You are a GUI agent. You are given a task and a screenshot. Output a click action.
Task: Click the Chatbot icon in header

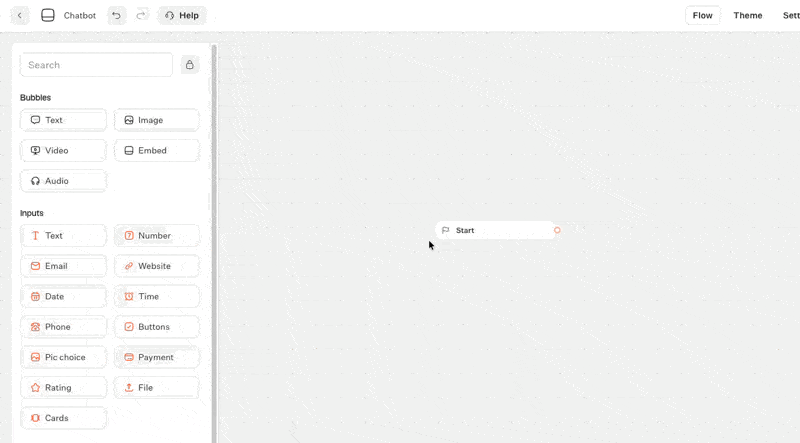[x=48, y=16]
